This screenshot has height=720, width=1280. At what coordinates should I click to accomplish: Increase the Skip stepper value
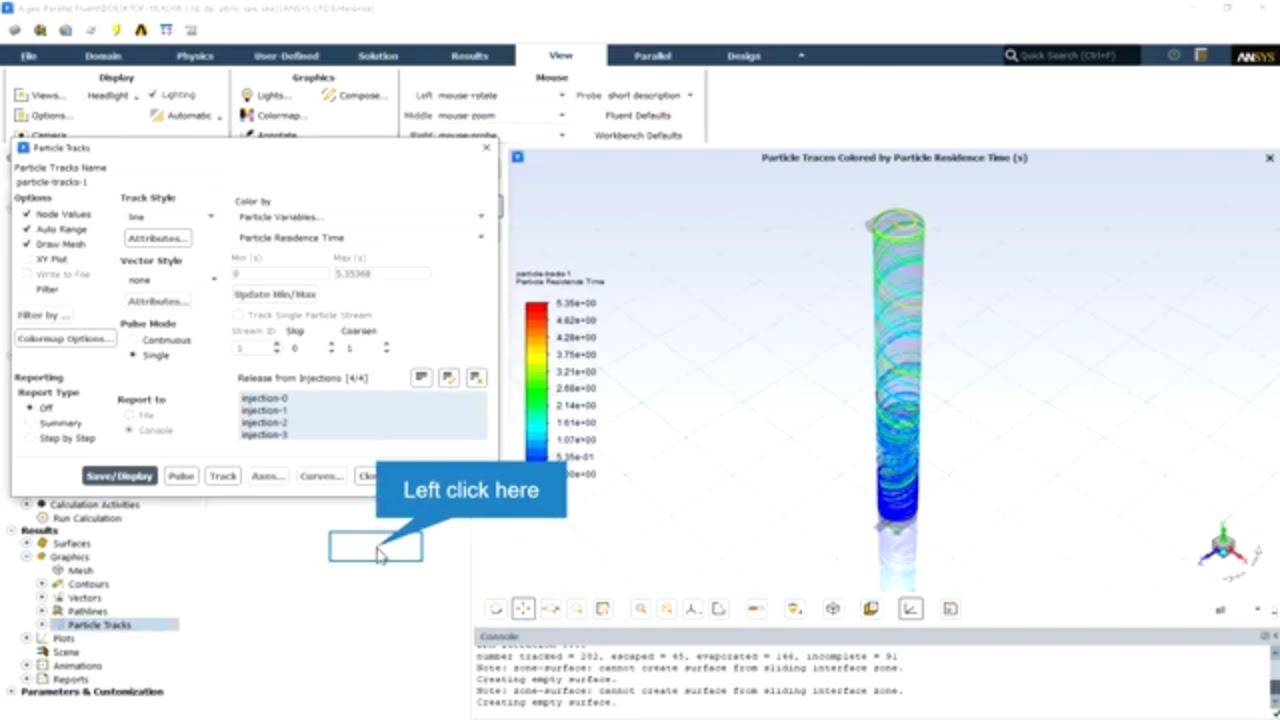point(331,344)
